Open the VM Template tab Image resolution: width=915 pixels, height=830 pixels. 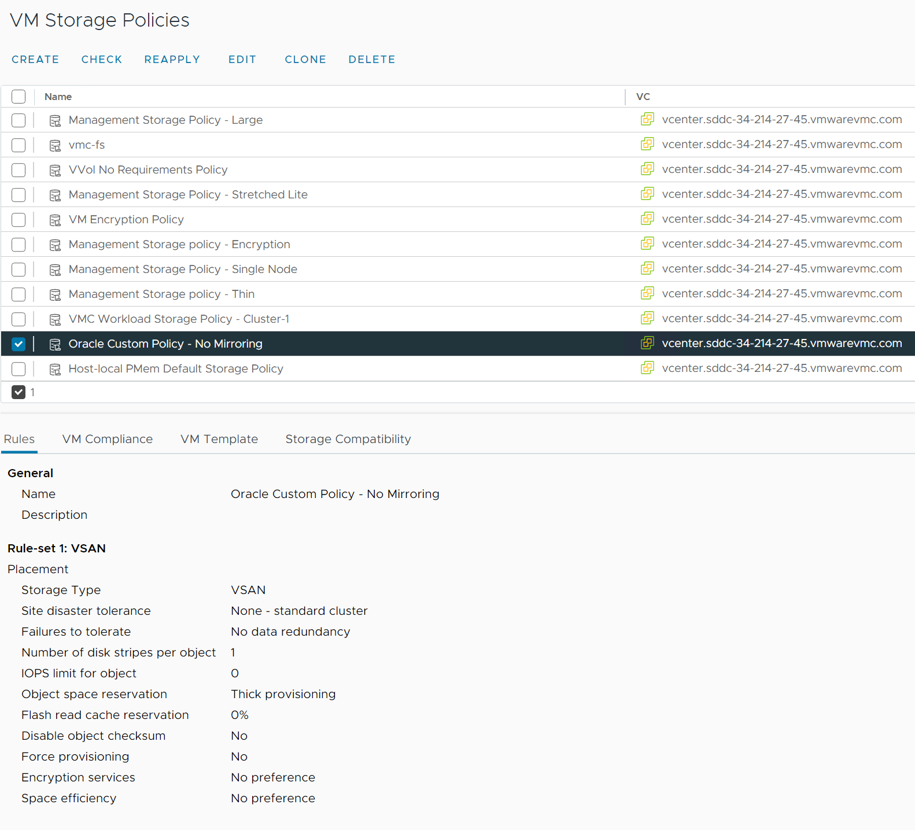219,439
